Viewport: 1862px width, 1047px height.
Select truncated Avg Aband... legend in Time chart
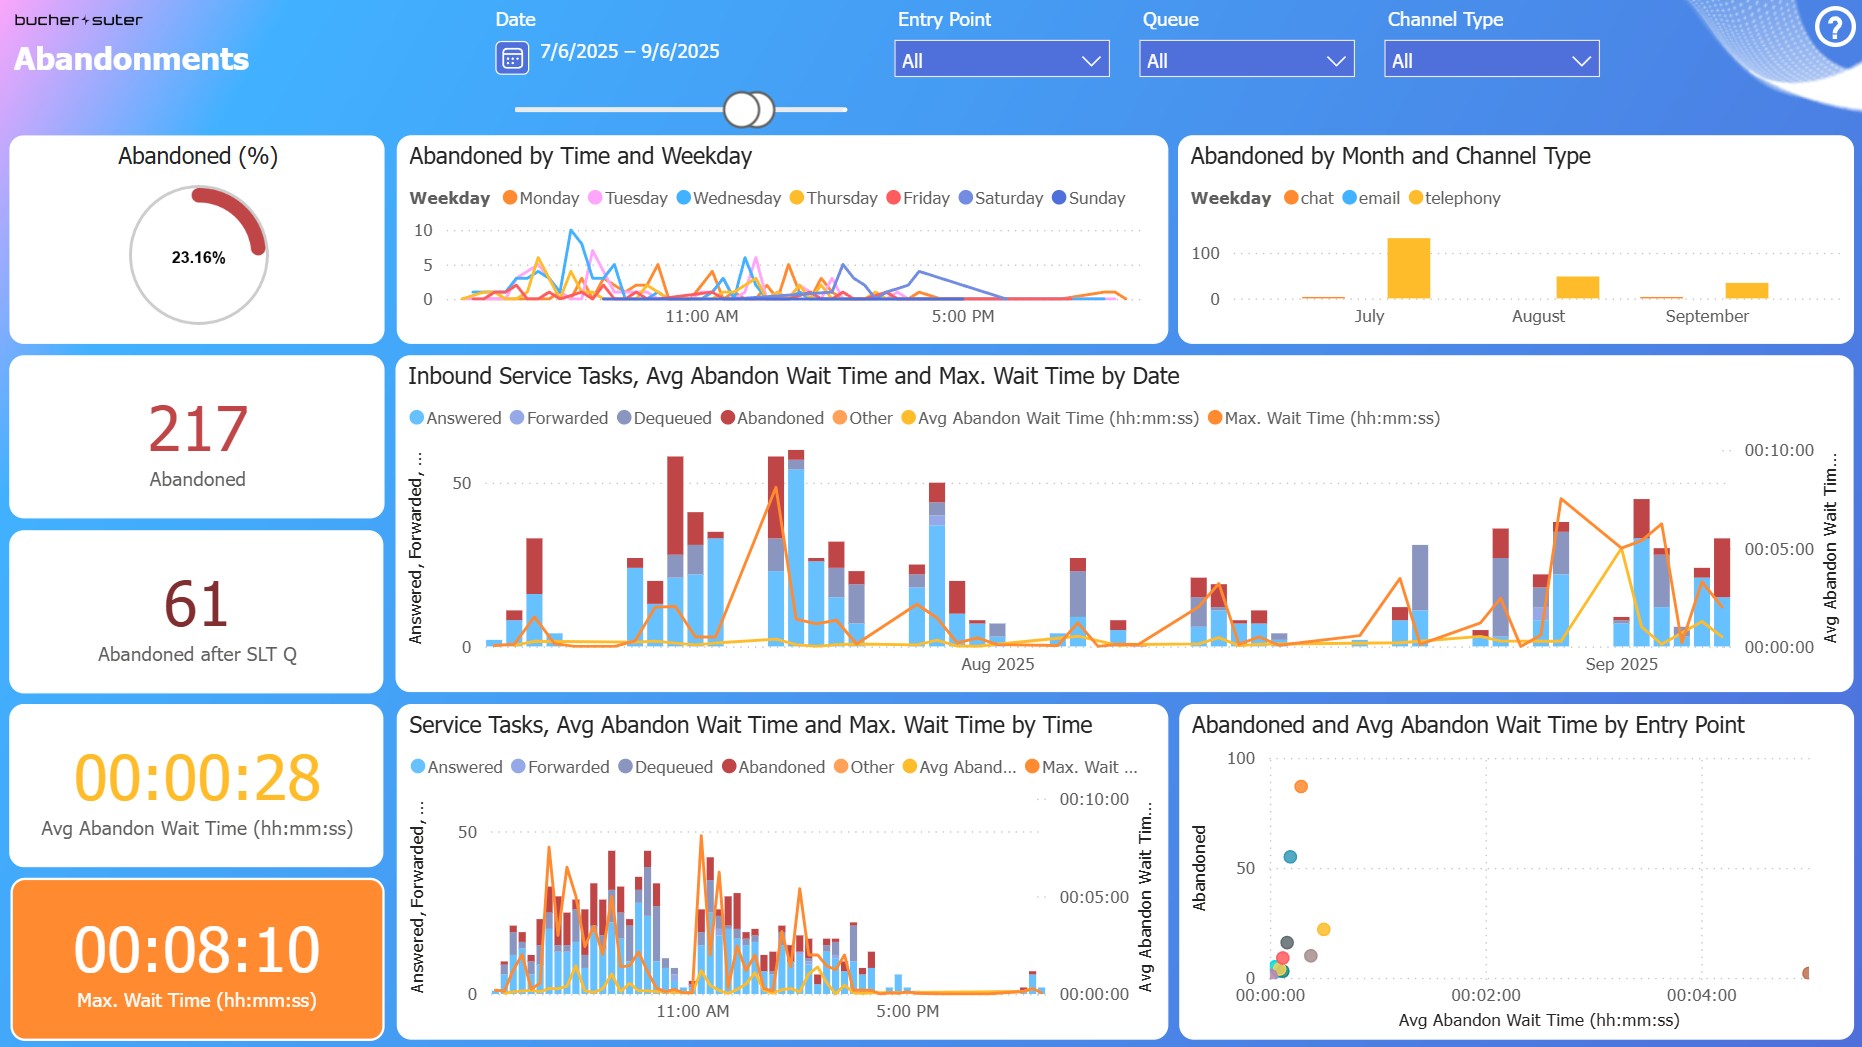(959, 767)
